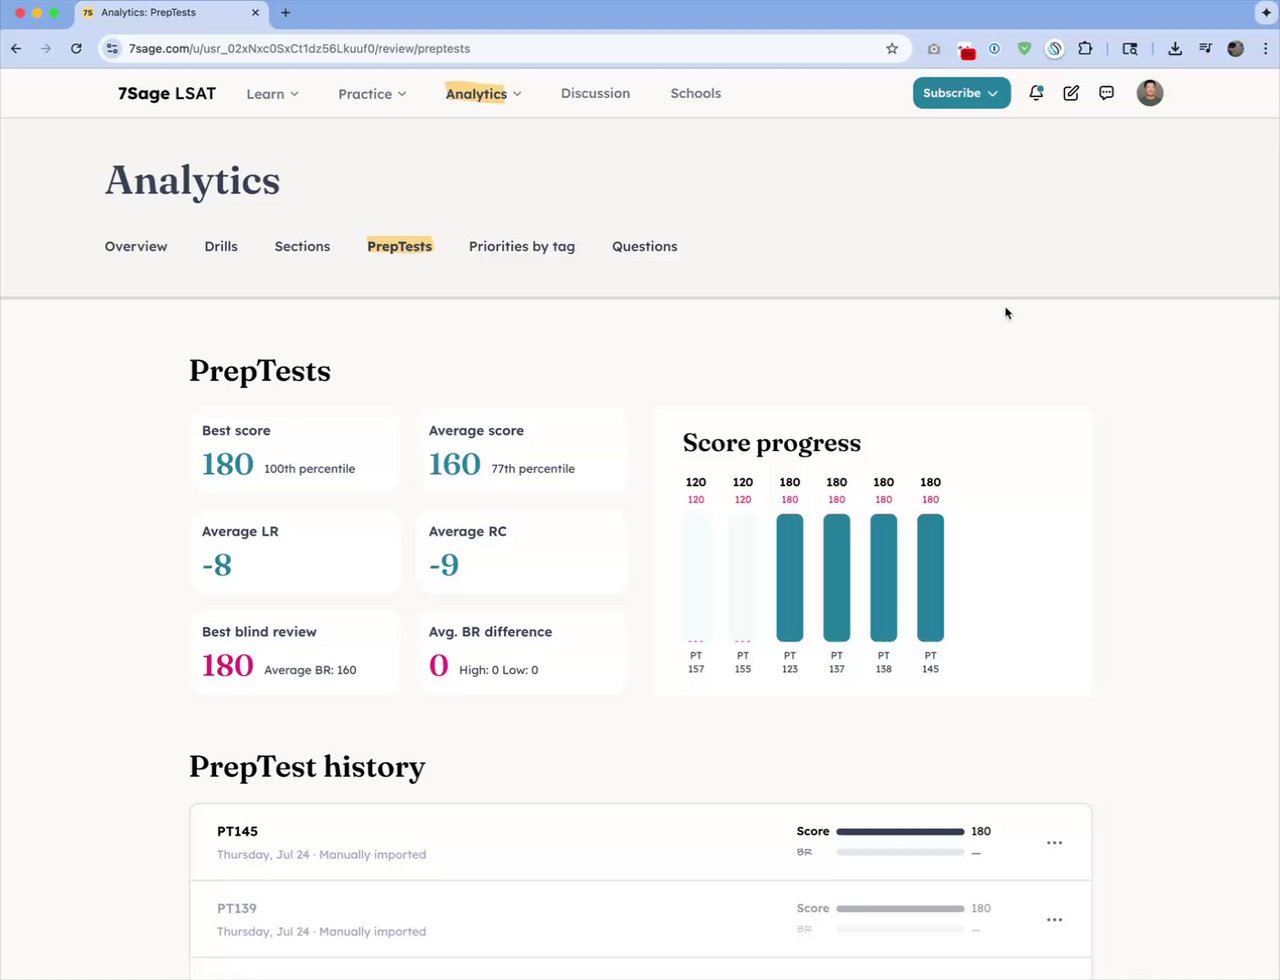Click the '100th percentile' text
Viewport: 1280px width, 980px height.
pyautogui.click(x=309, y=468)
